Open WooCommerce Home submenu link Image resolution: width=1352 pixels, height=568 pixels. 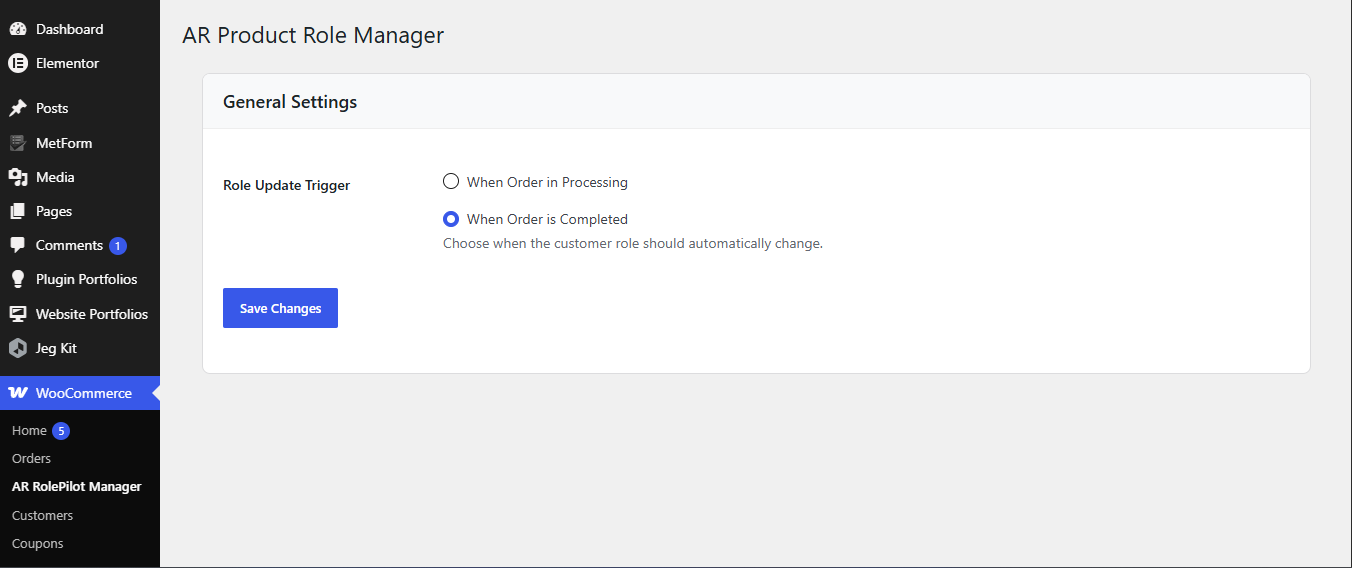pos(29,430)
